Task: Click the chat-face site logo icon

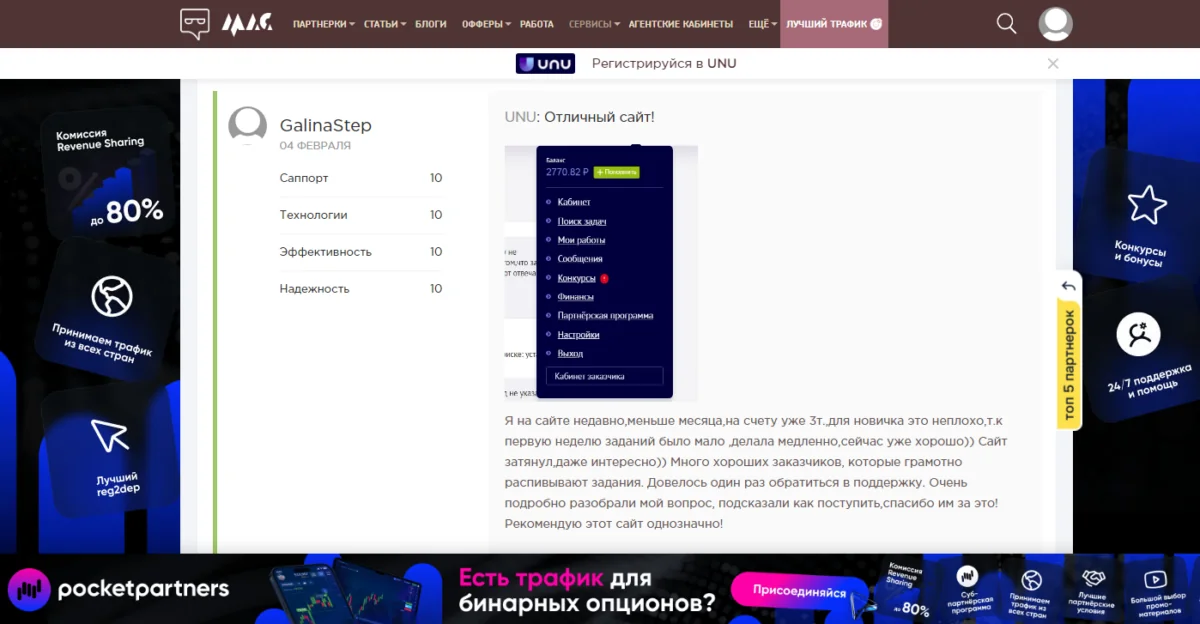Action: click(x=195, y=23)
